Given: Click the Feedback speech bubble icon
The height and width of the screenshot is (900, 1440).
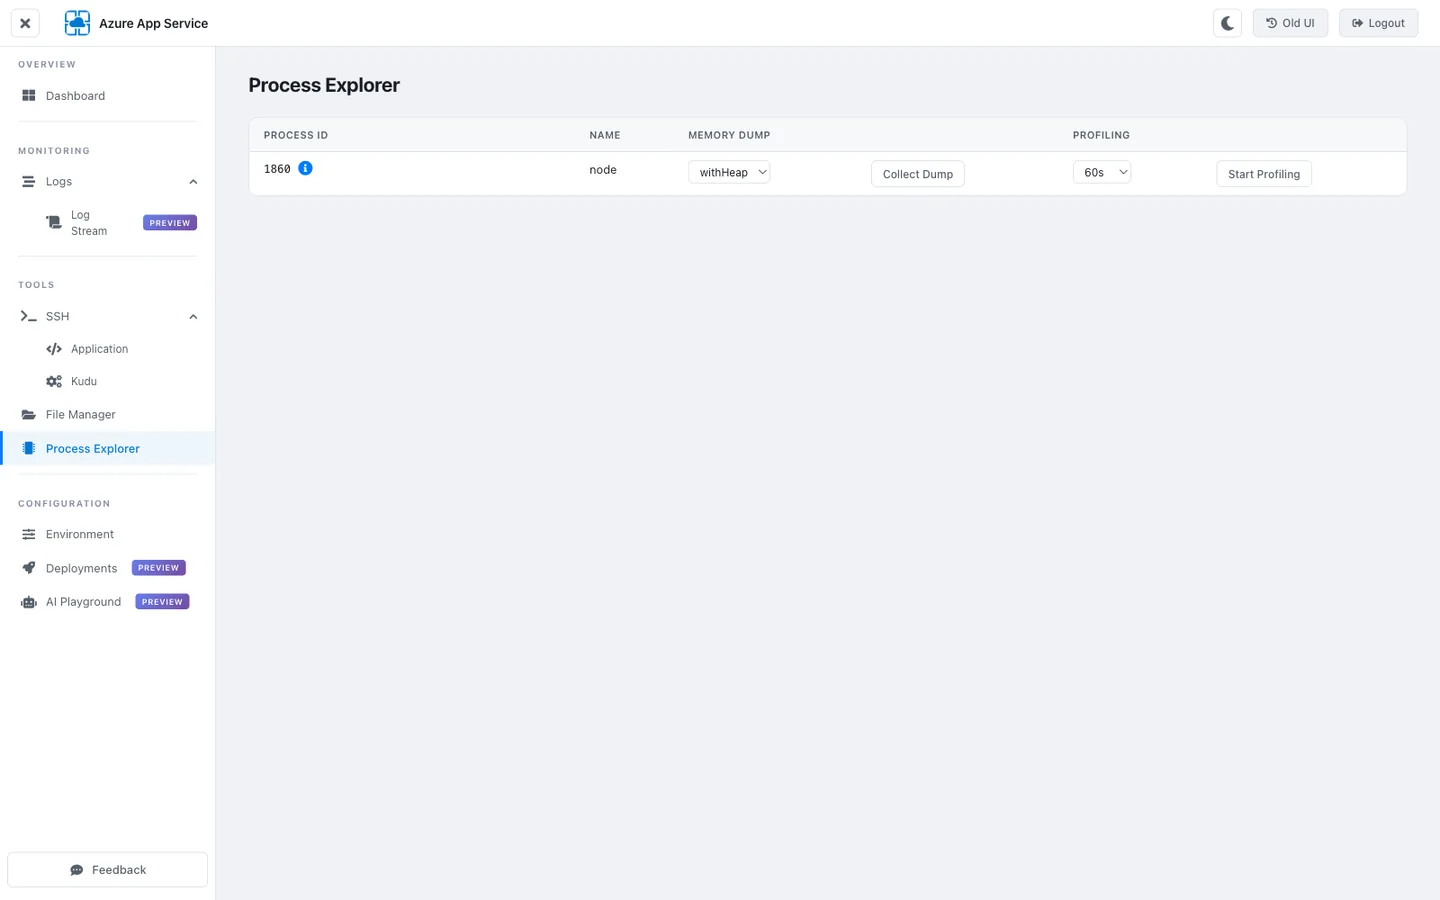Looking at the screenshot, I should pyautogui.click(x=77, y=870).
